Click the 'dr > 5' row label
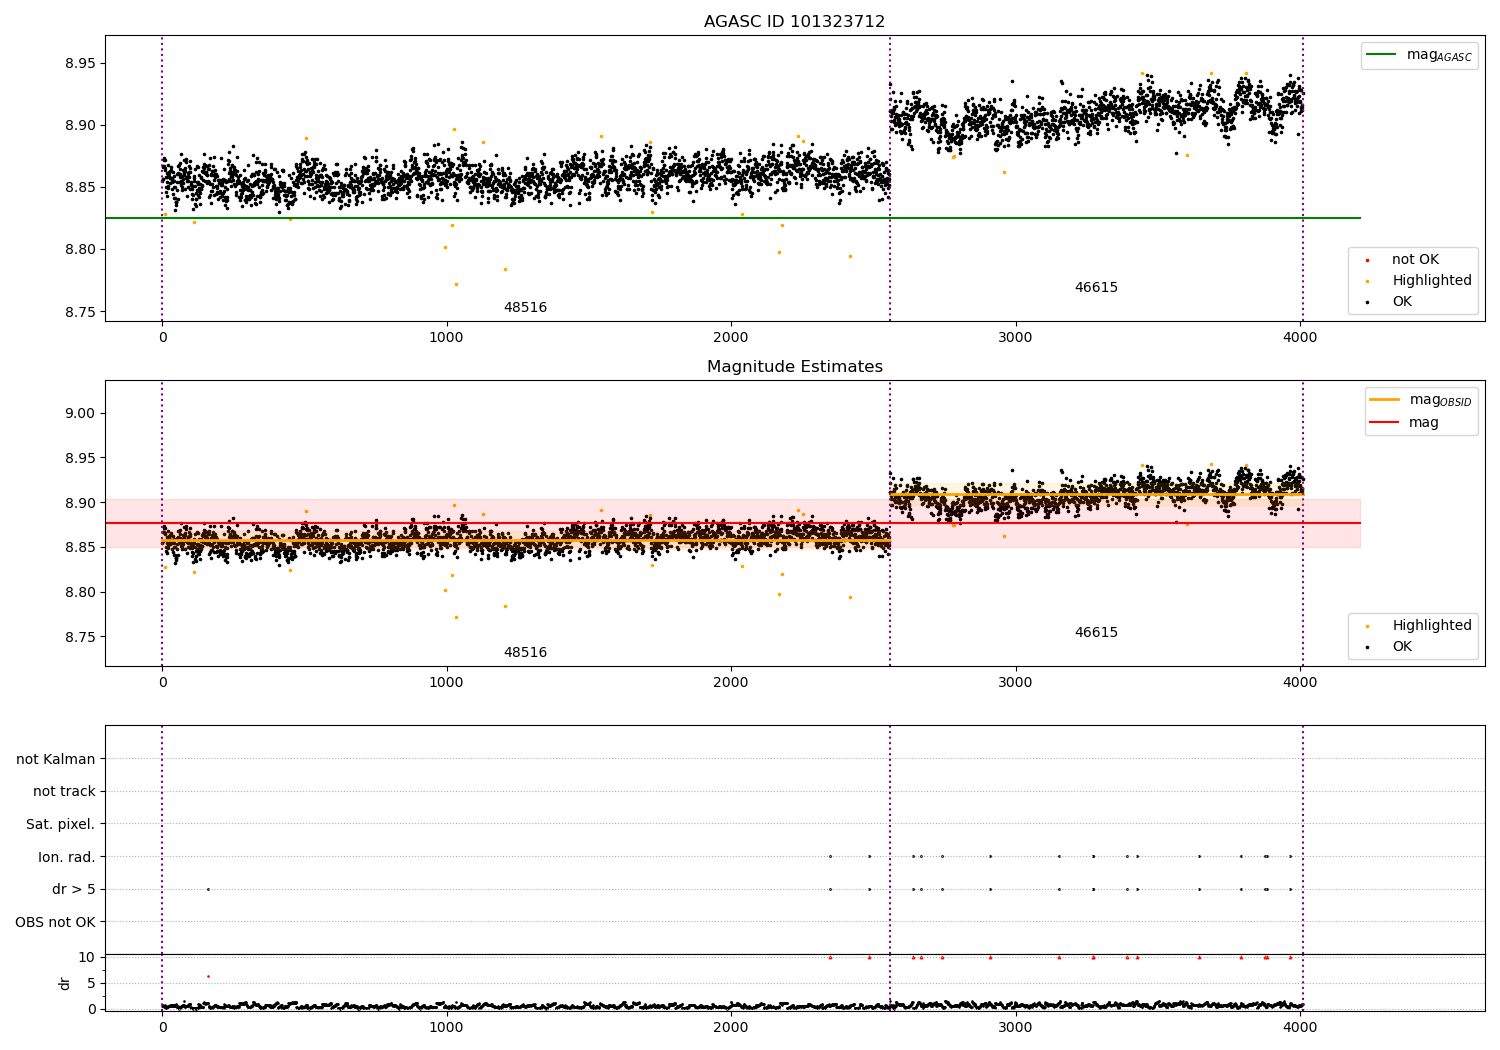Image resolution: width=1500 pixels, height=1050 pixels. [74, 890]
